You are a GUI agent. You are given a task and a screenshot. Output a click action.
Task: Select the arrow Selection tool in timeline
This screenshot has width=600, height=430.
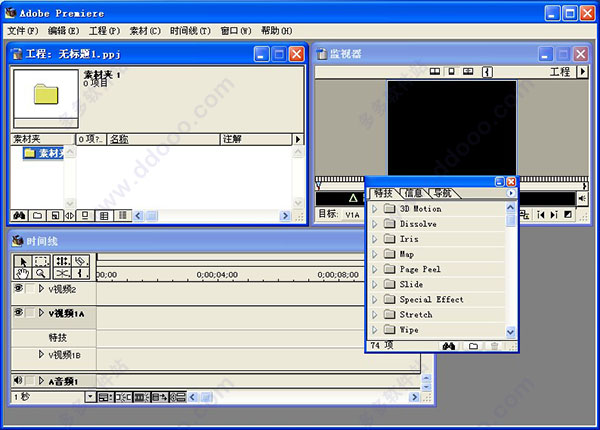coord(23,262)
